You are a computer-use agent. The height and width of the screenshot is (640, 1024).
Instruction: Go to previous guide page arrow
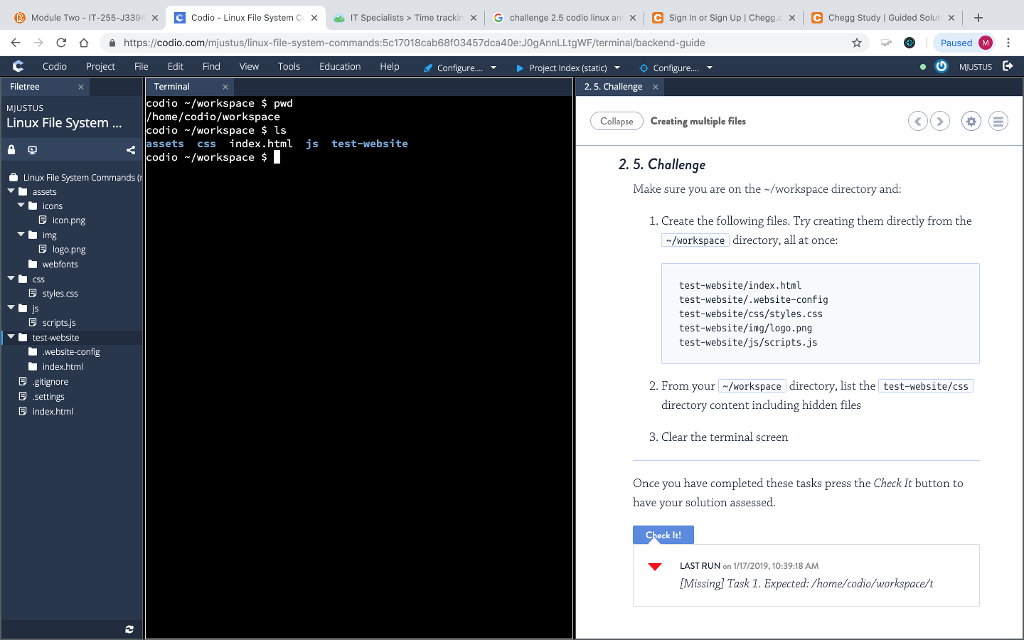point(918,121)
